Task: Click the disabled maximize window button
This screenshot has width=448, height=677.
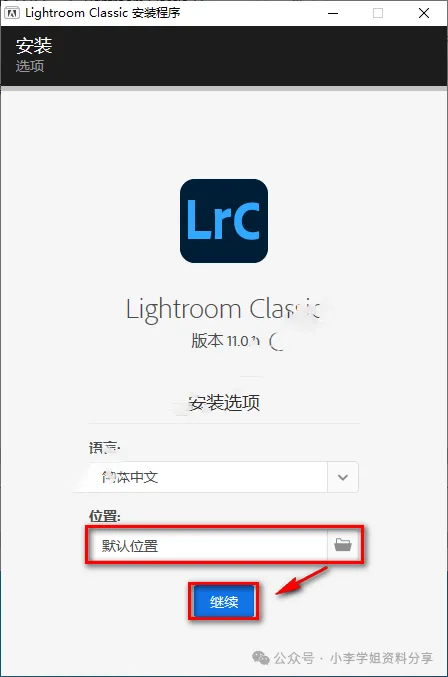Action: pyautogui.click(x=378, y=13)
